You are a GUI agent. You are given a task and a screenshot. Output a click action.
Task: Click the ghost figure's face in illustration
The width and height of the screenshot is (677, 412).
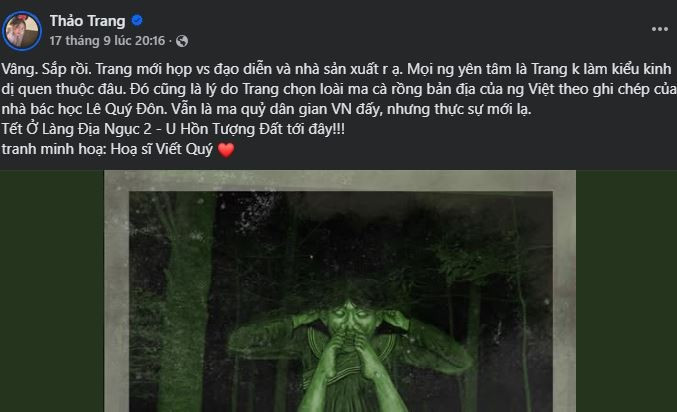click(x=351, y=318)
